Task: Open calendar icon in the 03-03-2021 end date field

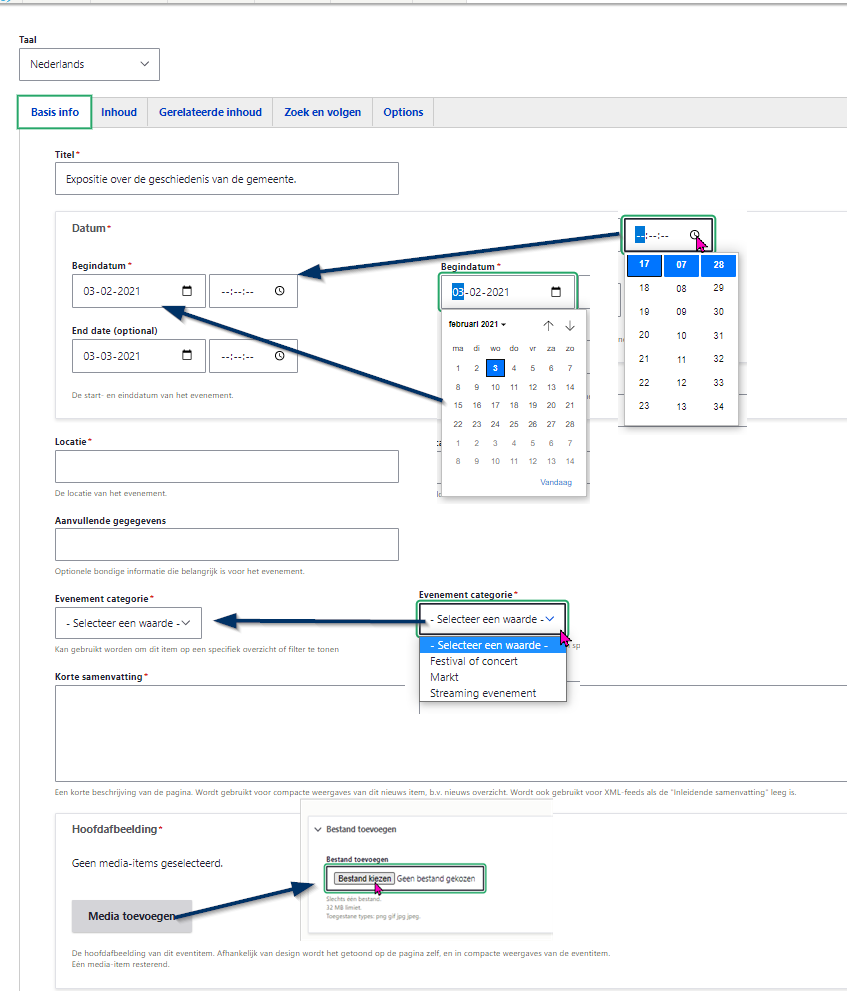Action: pyautogui.click(x=187, y=356)
